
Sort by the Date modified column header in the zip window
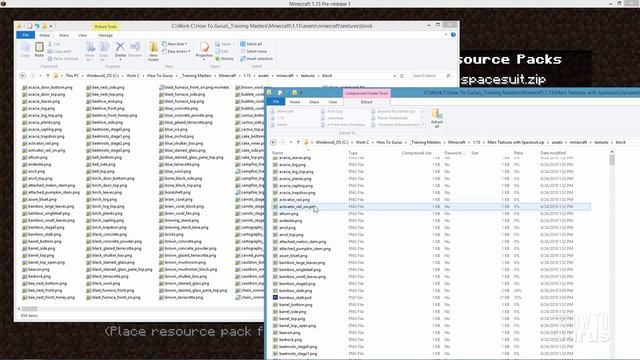[553, 153]
